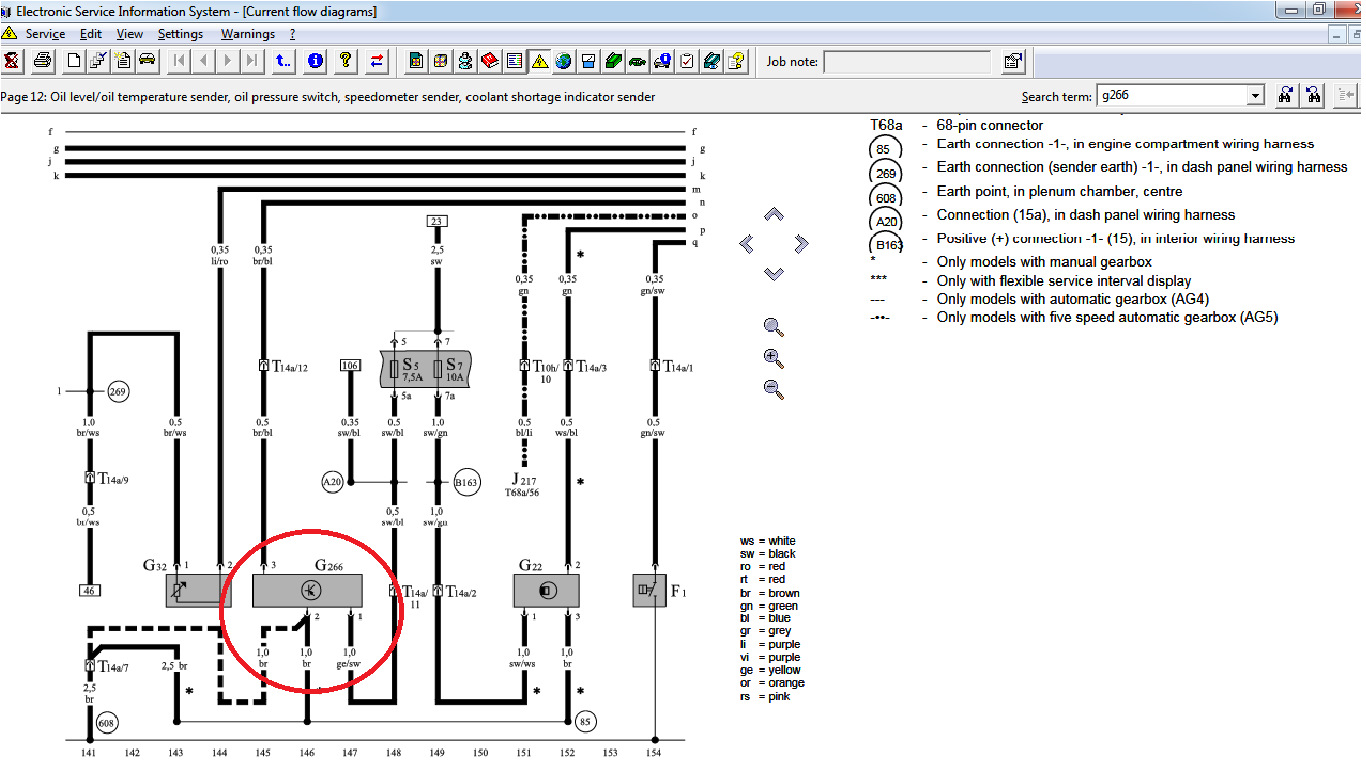Open the Settings menu
This screenshot has height=768, width=1366.
(x=181, y=34)
